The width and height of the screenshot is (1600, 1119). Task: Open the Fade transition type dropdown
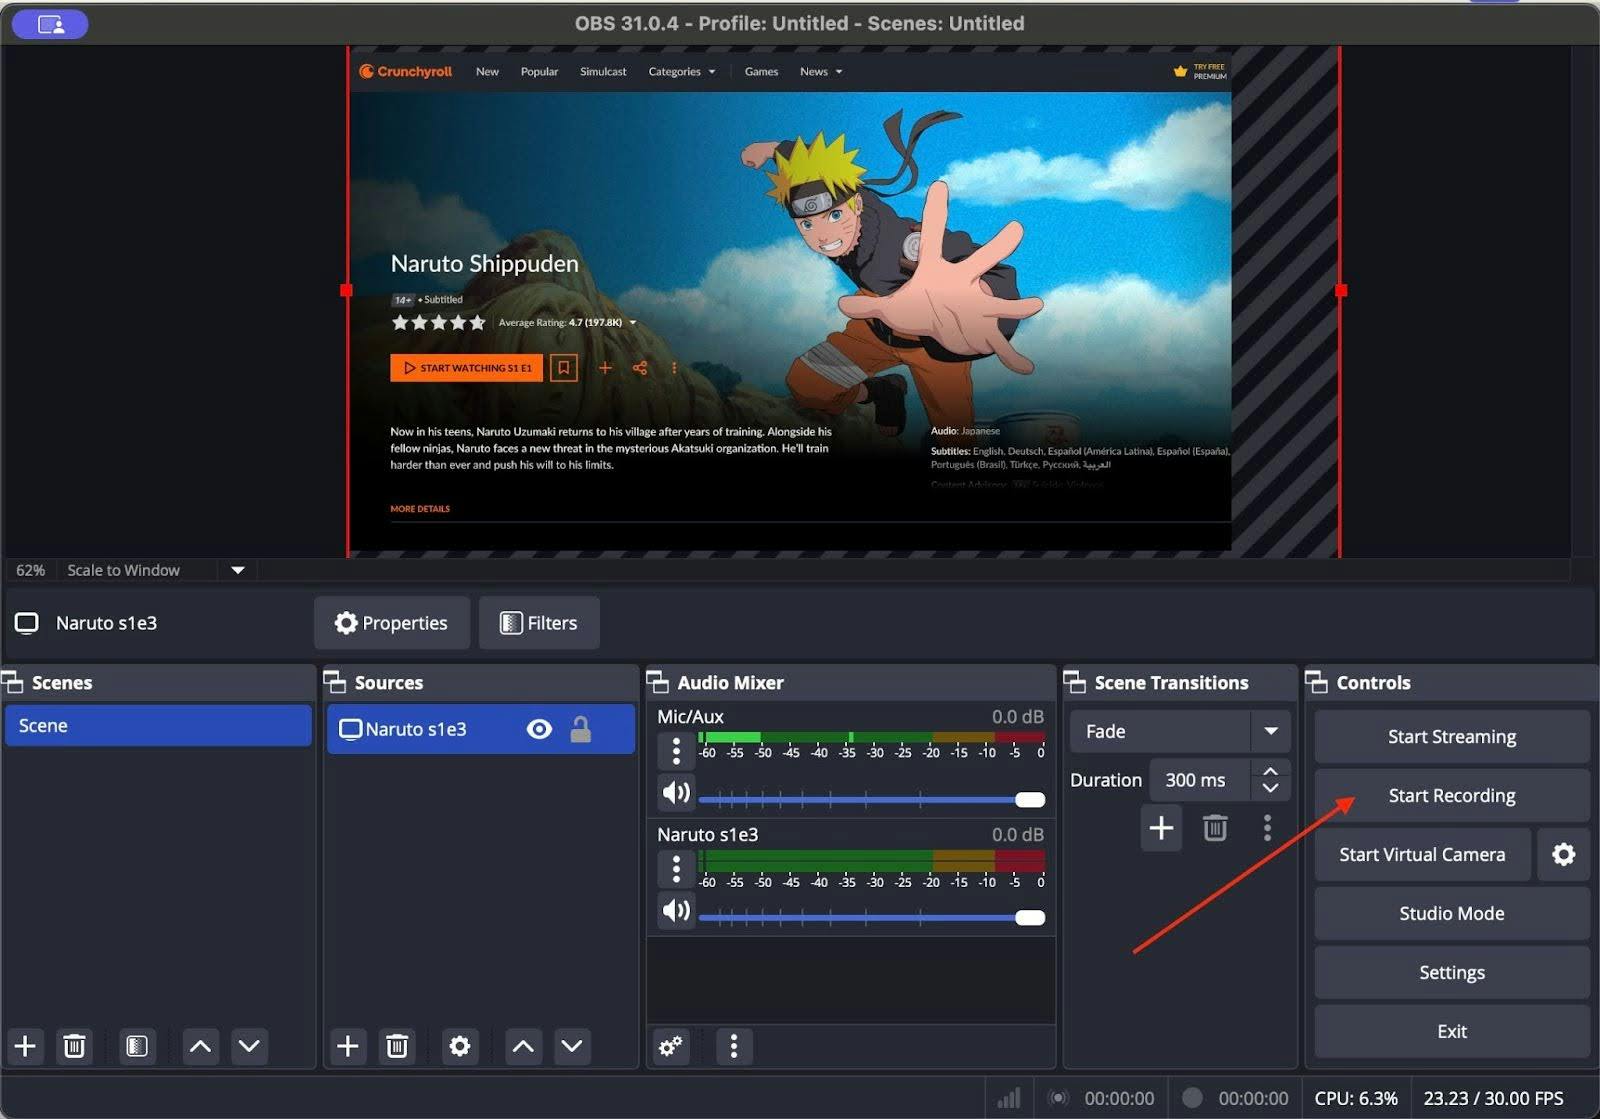[x=1270, y=731]
